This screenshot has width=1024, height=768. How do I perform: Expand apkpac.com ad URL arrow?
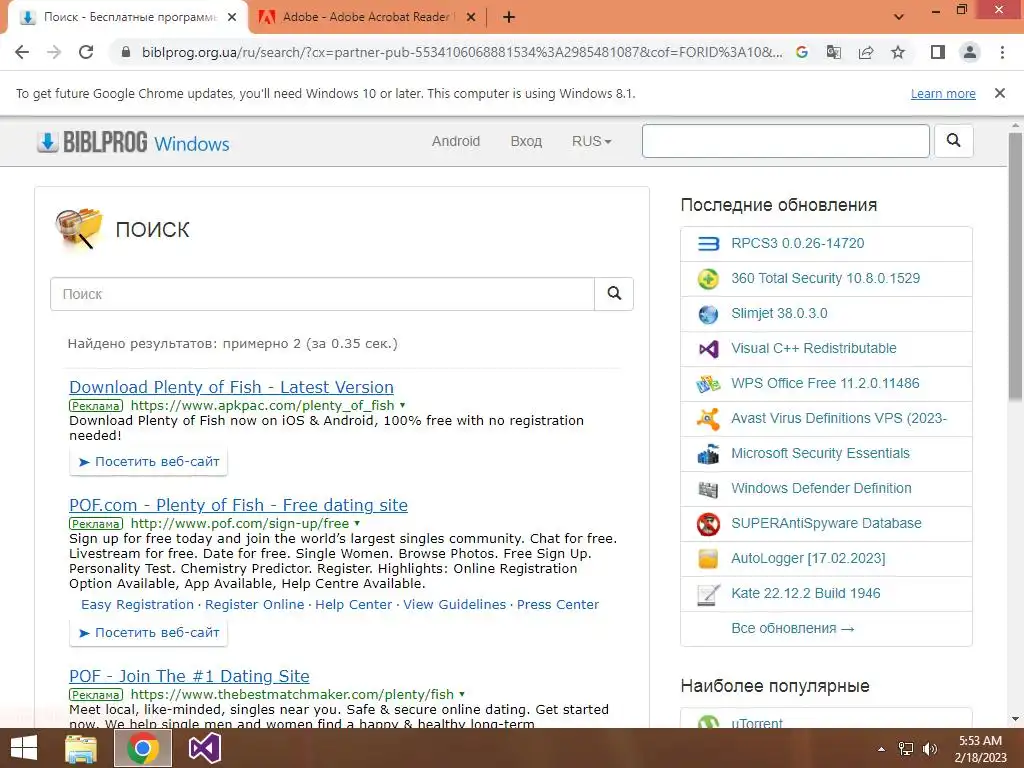coord(402,406)
